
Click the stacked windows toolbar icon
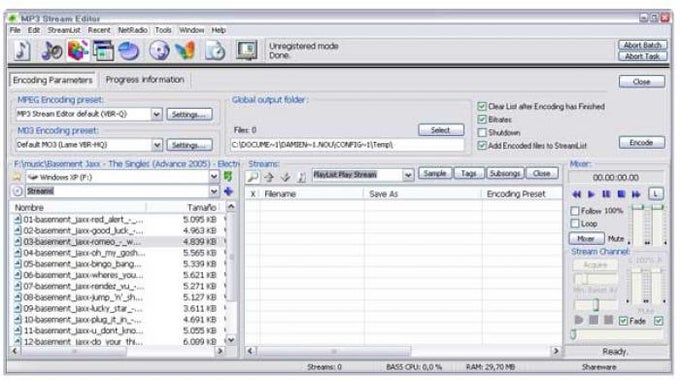tap(103, 50)
